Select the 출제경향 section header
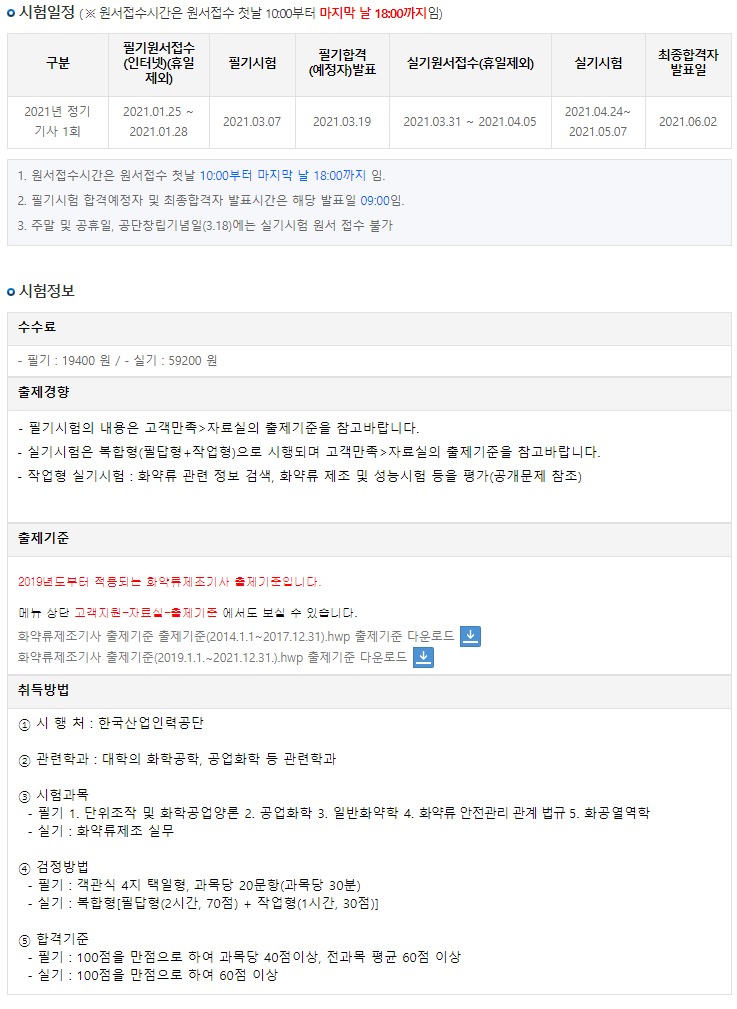737x1009 pixels. 44,391
